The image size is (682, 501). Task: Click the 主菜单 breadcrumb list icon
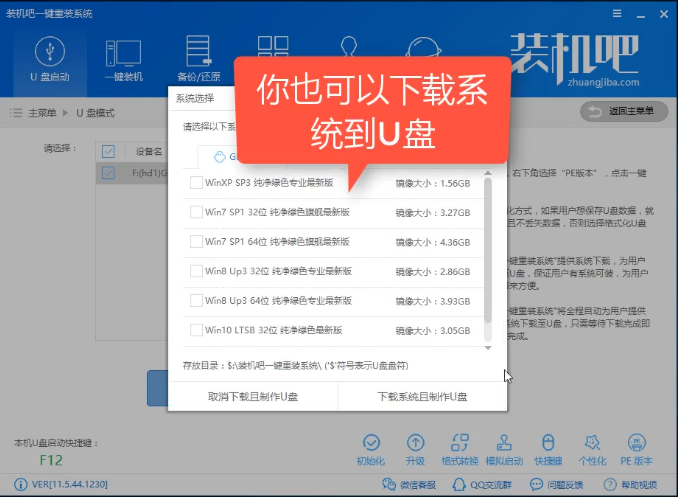click(16, 113)
